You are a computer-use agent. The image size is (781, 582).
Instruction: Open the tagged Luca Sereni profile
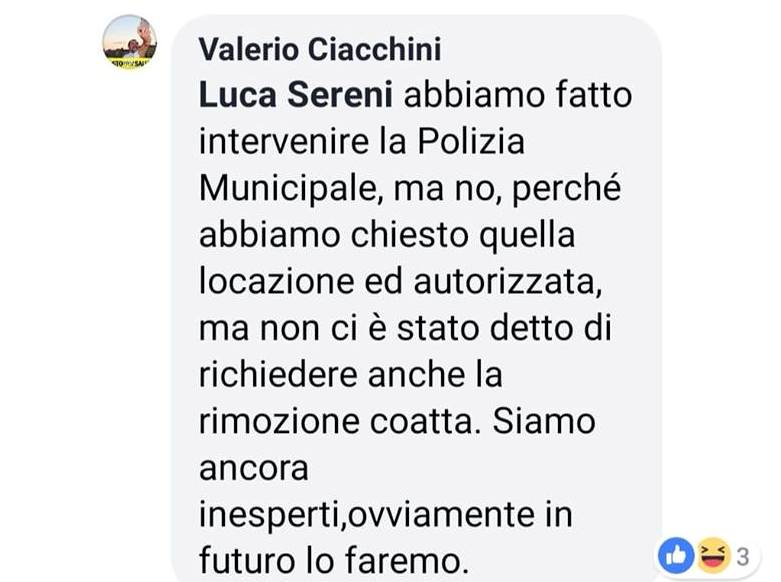(x=296, y=95)
